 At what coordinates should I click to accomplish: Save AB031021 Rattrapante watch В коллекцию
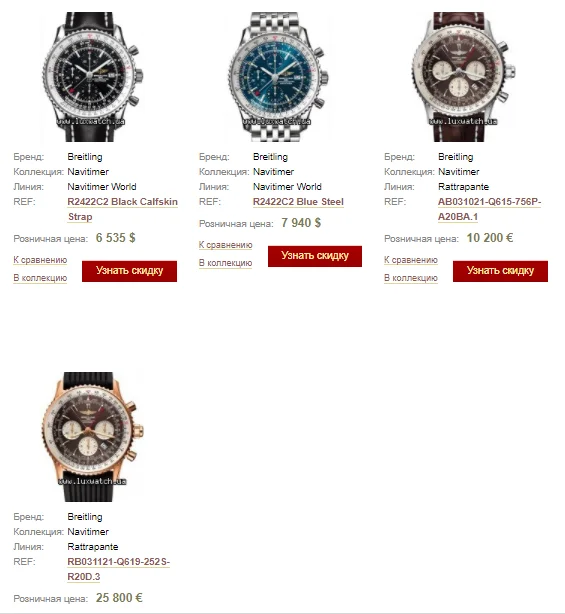point(411,278)
